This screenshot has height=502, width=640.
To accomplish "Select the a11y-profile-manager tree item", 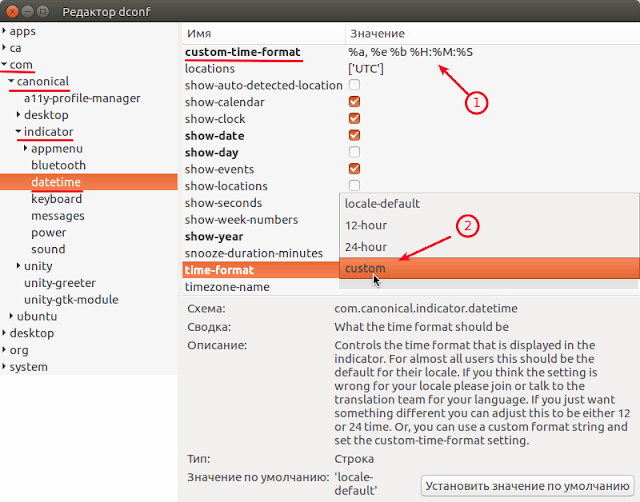I will click(82, 98).
